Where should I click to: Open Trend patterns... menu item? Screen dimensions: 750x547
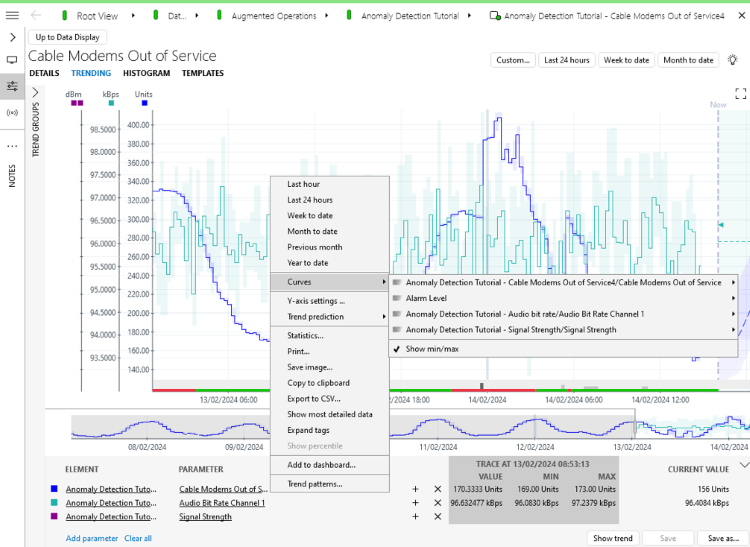(x=330, y=484)
